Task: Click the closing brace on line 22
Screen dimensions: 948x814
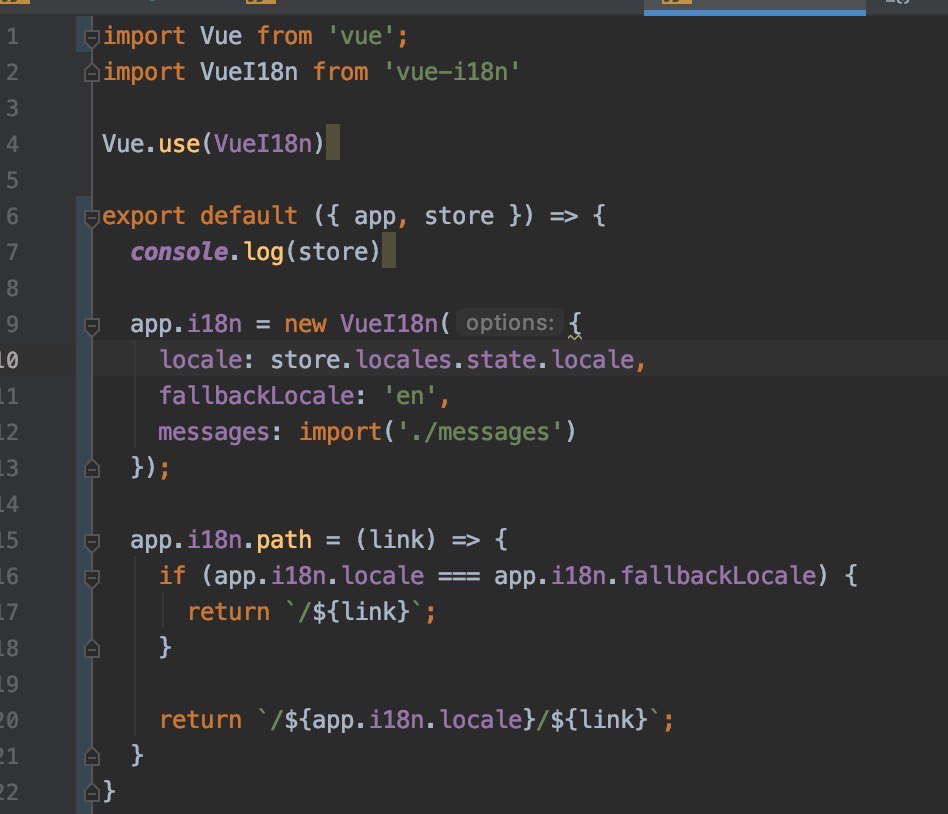Action: 109,791
